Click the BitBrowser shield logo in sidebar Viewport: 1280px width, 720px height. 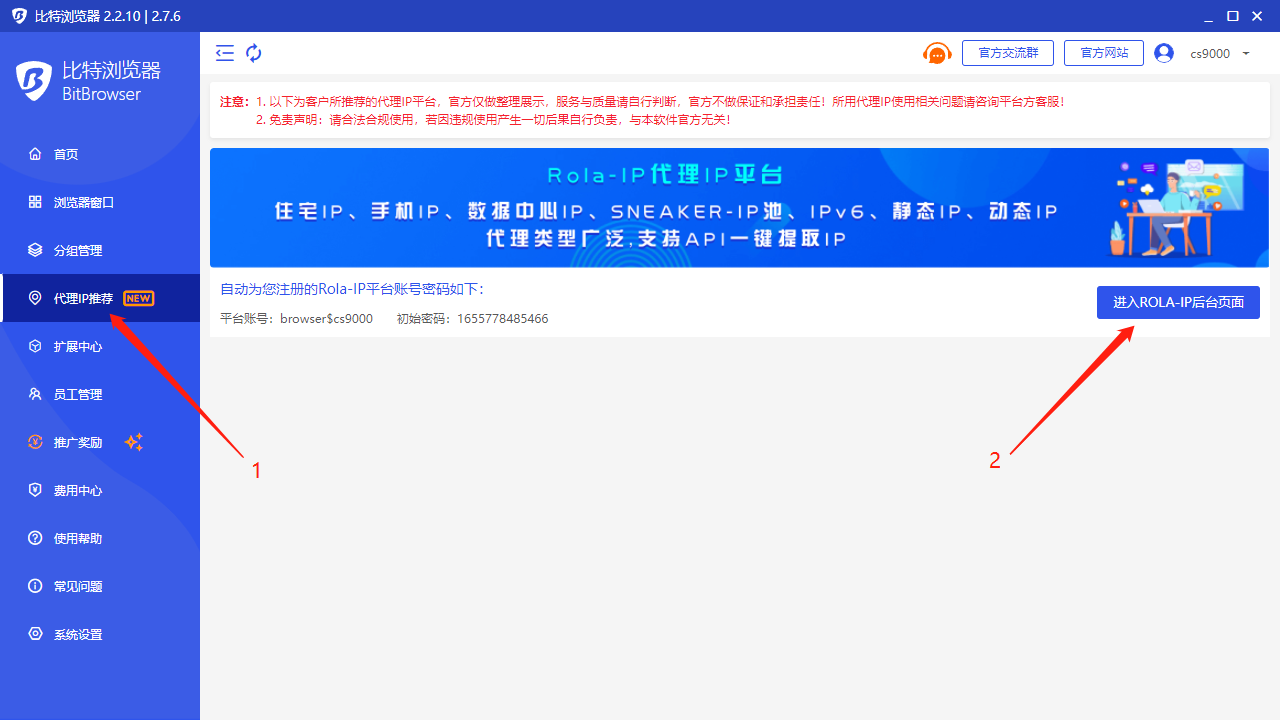pyautogui.click(x=34, y=80)
